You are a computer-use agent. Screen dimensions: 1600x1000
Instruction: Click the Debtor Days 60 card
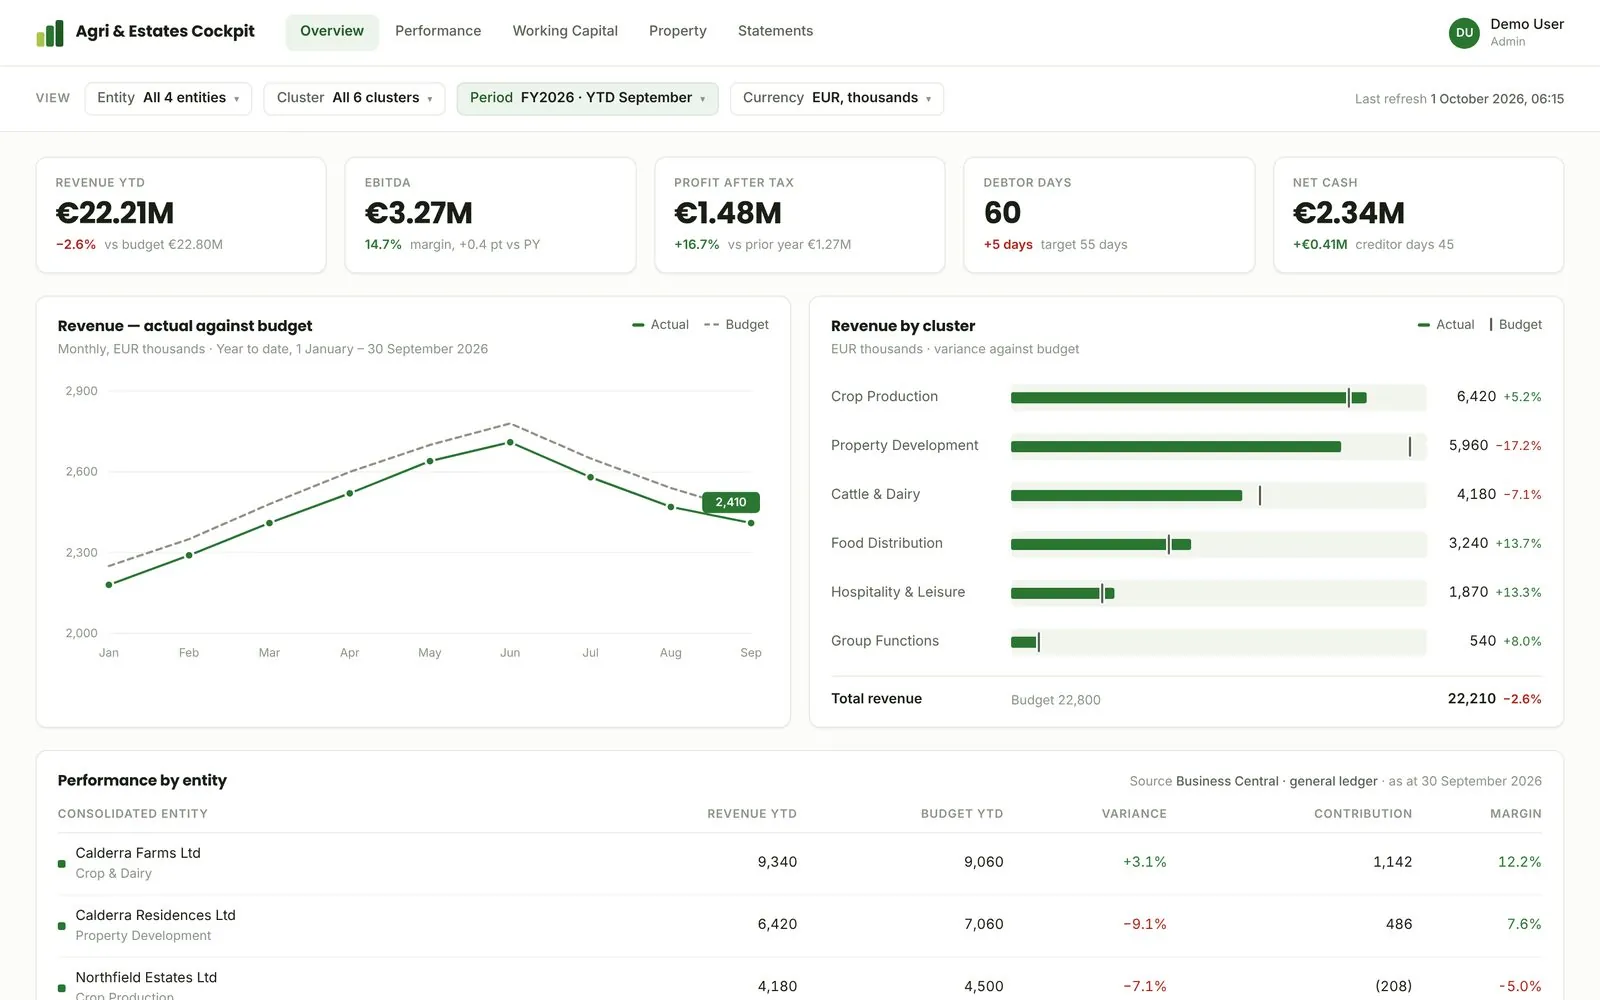1109,215
